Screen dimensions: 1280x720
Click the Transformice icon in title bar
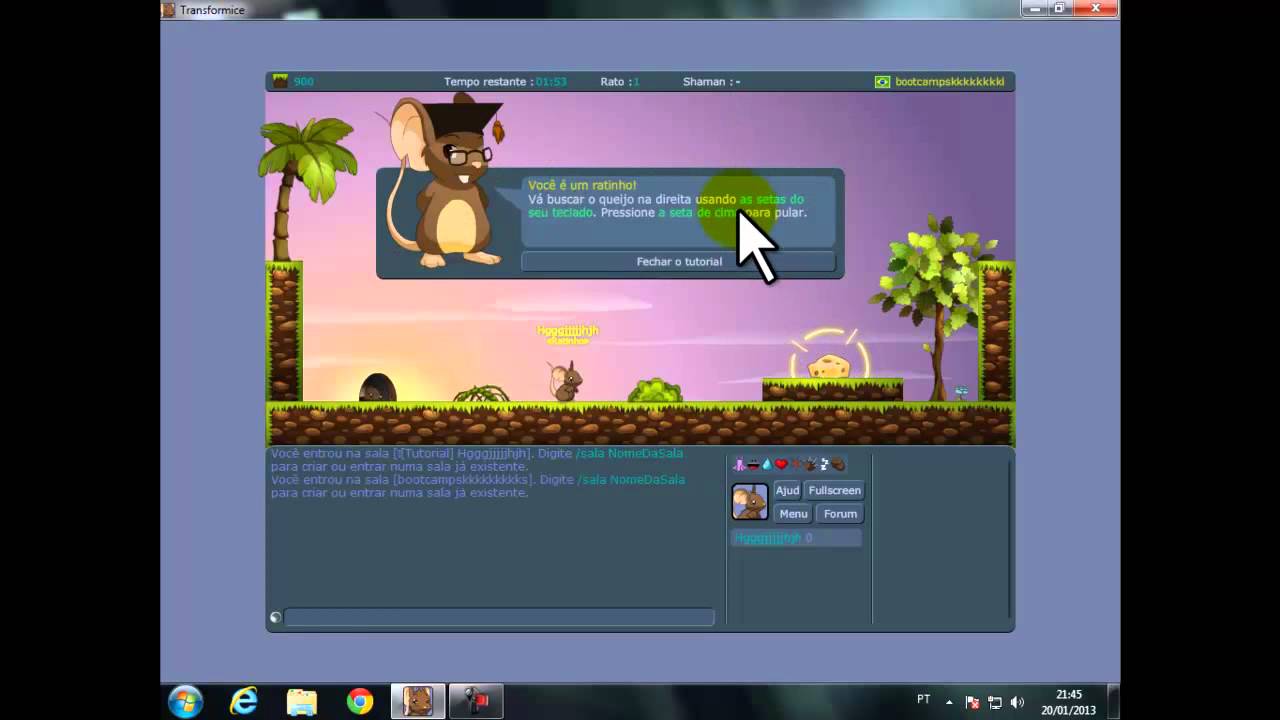click(x=169, y=9)
